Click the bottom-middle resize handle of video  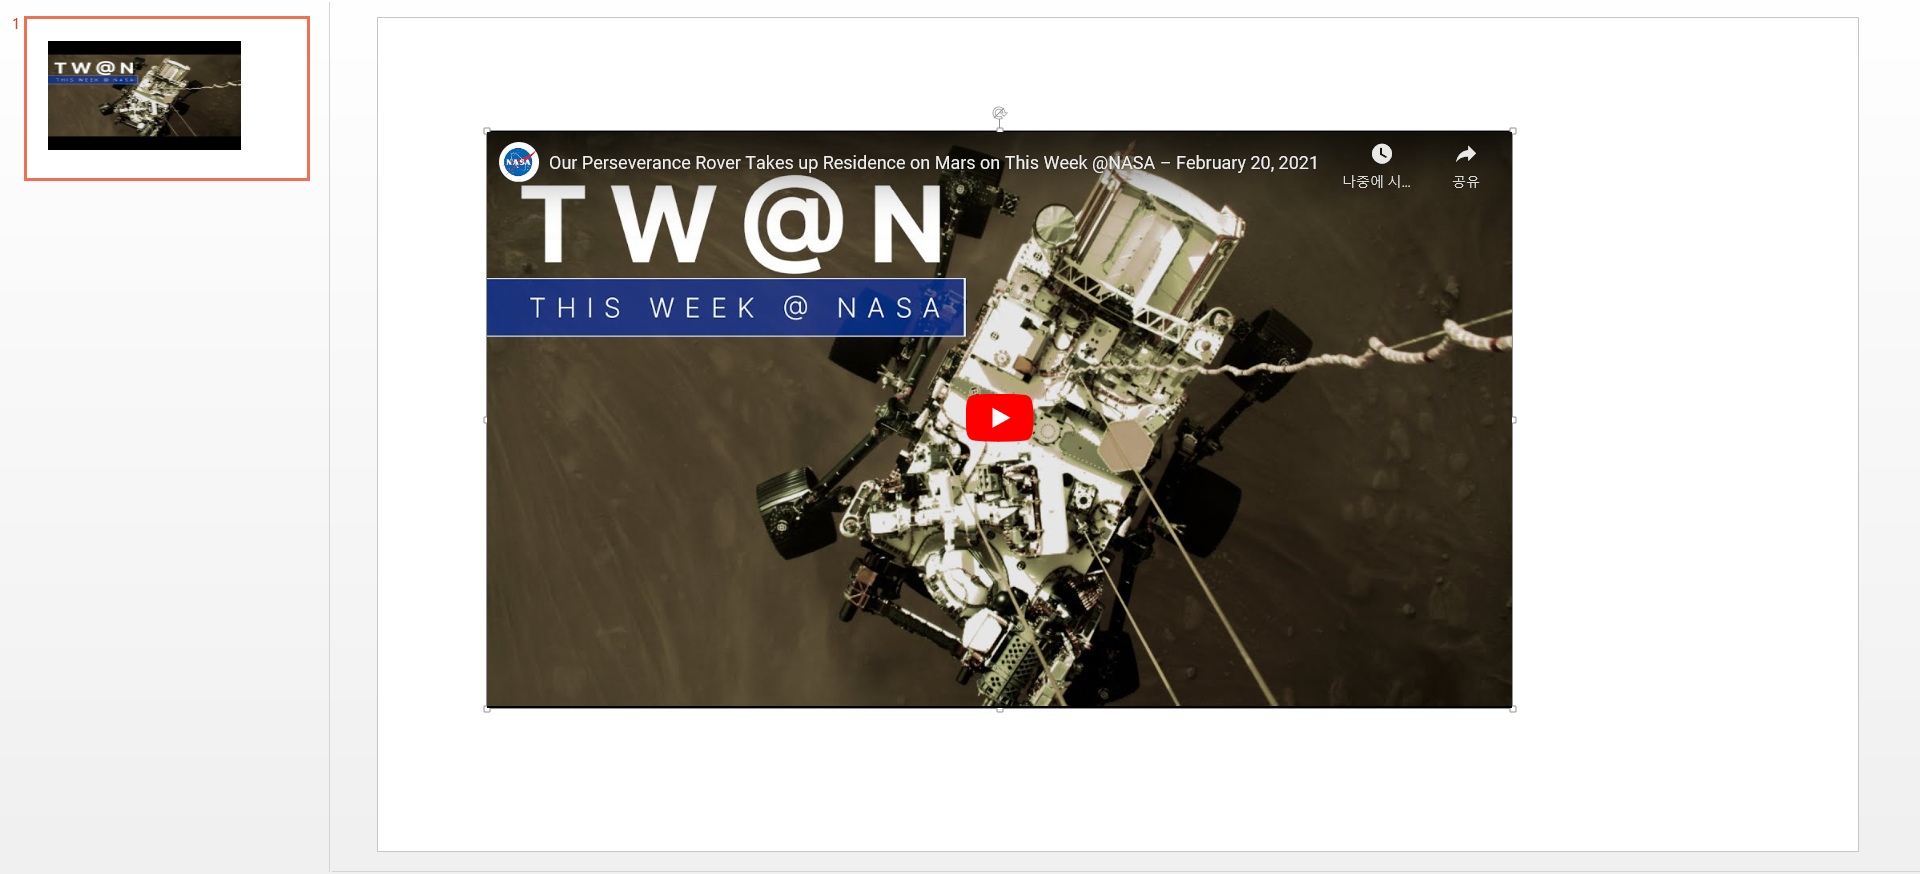point(1000,709)
